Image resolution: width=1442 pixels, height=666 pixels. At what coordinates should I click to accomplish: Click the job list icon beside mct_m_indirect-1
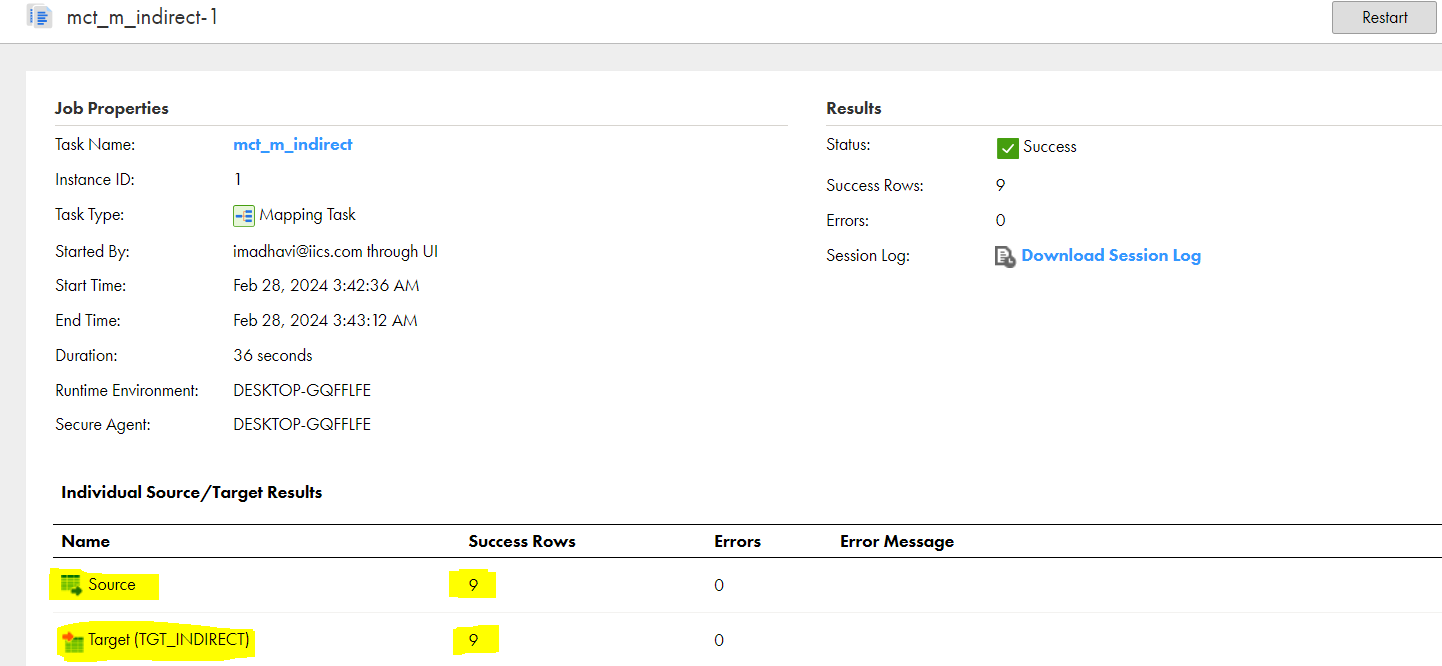click(40, 17)
